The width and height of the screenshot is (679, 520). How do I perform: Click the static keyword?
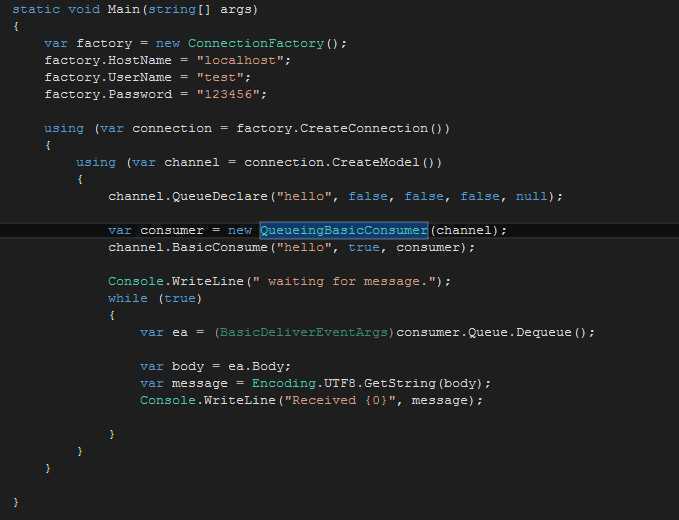tap(36, 9)
